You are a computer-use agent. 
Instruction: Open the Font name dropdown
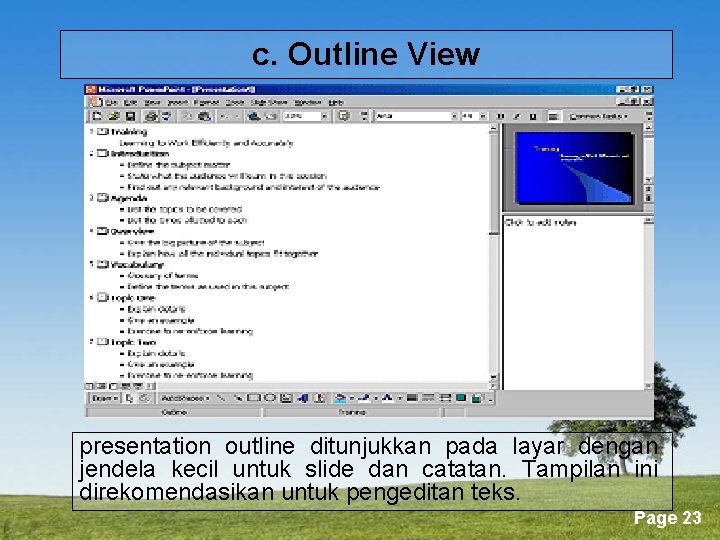click(454, 116)
